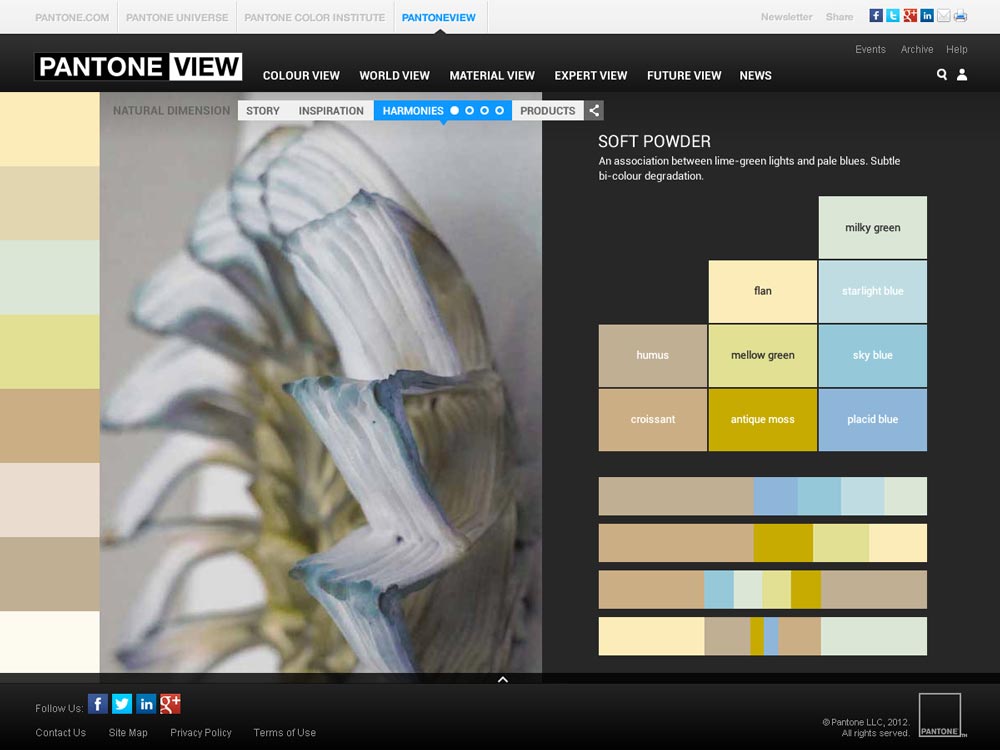Select the flan swatch
The height and width of the screenshot is (750, 1000).
click(763, 291)
